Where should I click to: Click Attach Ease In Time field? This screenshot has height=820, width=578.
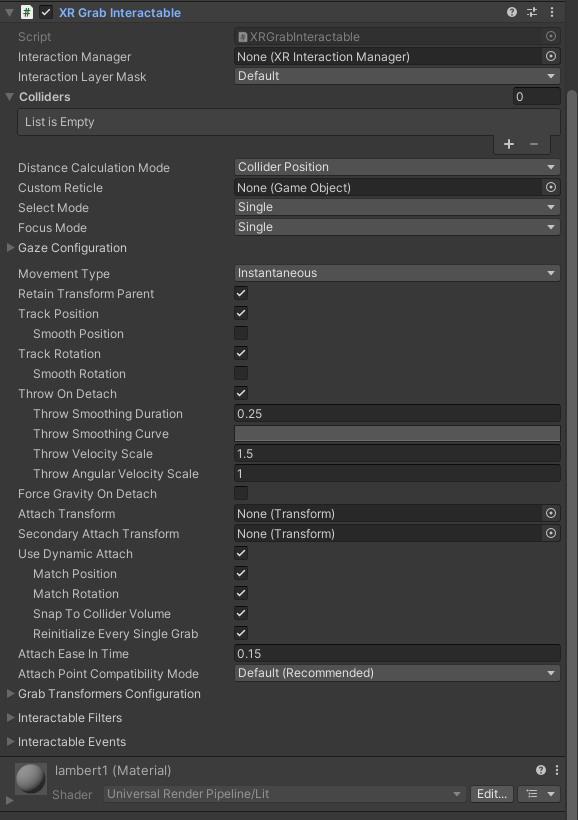(x=397, y=653)
